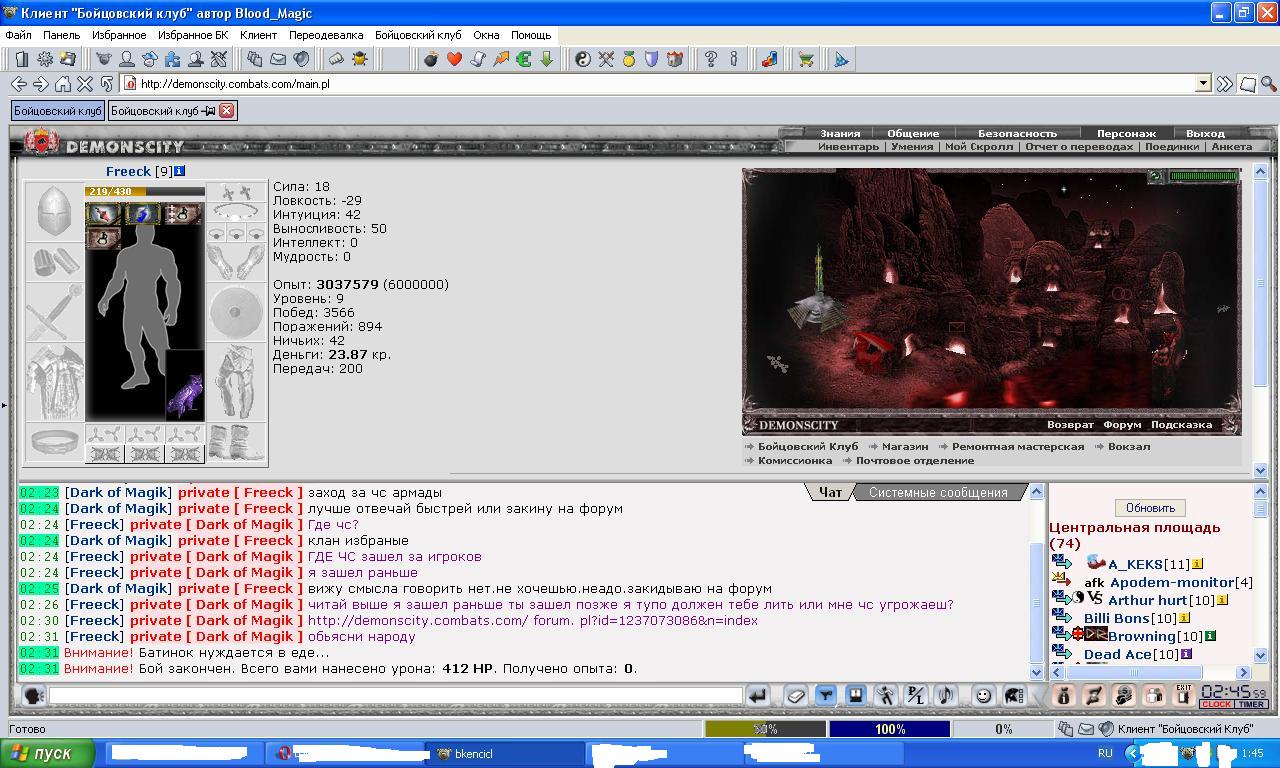Click the chat message input field
This screenshot has width=1280, height=768.
click(x=395, y=695)
